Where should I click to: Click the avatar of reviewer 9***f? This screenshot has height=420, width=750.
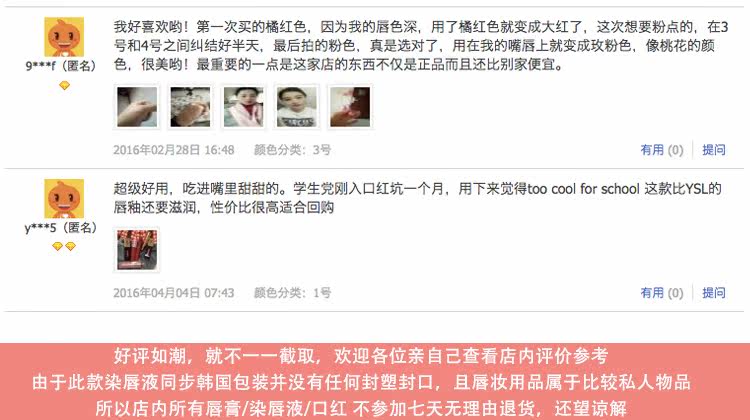64,37
